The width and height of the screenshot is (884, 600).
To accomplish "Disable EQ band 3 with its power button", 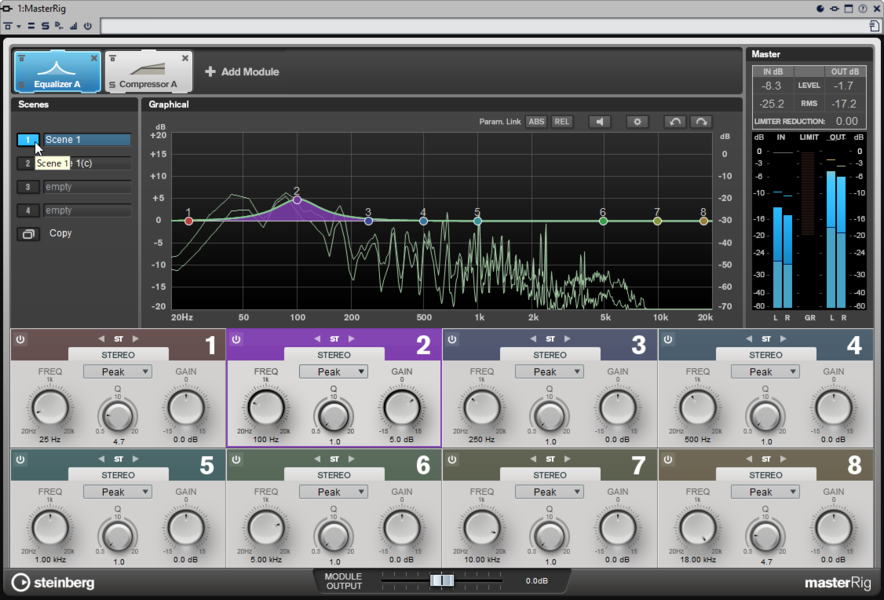I will (452, 339).
